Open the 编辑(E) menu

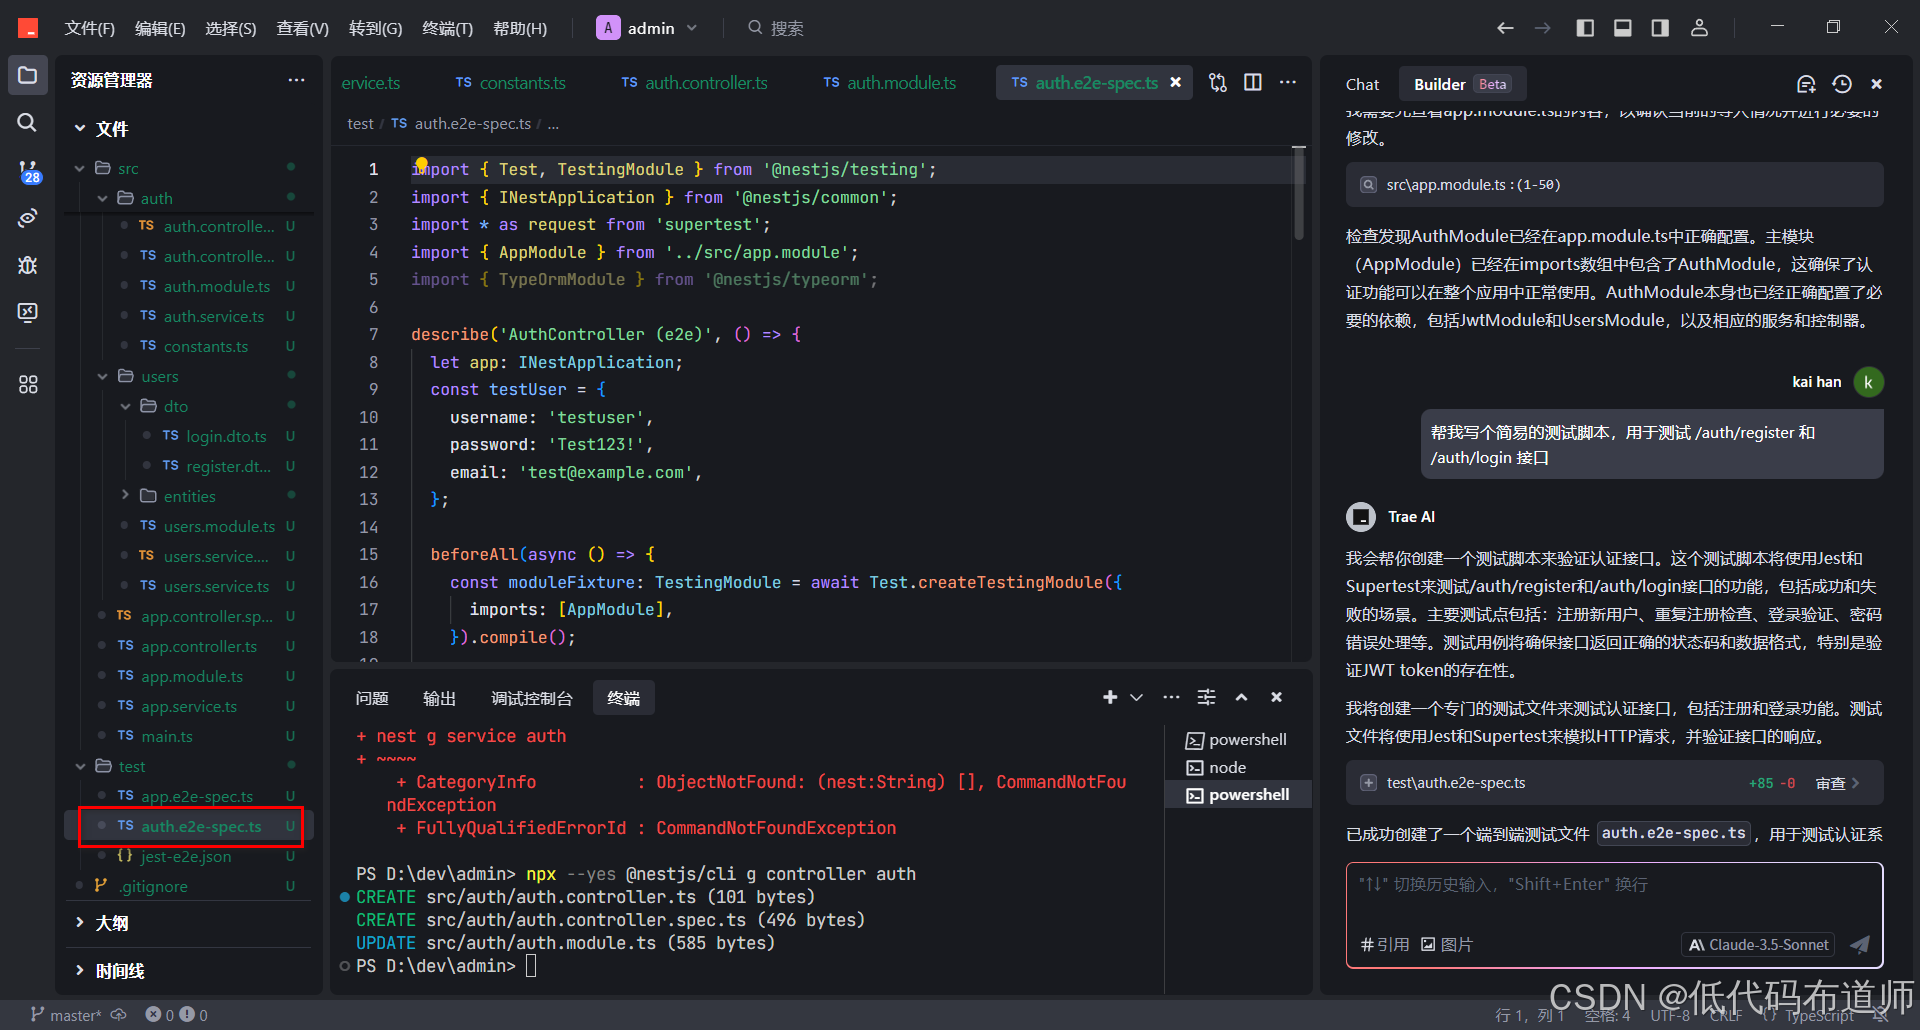pos(160,28)
